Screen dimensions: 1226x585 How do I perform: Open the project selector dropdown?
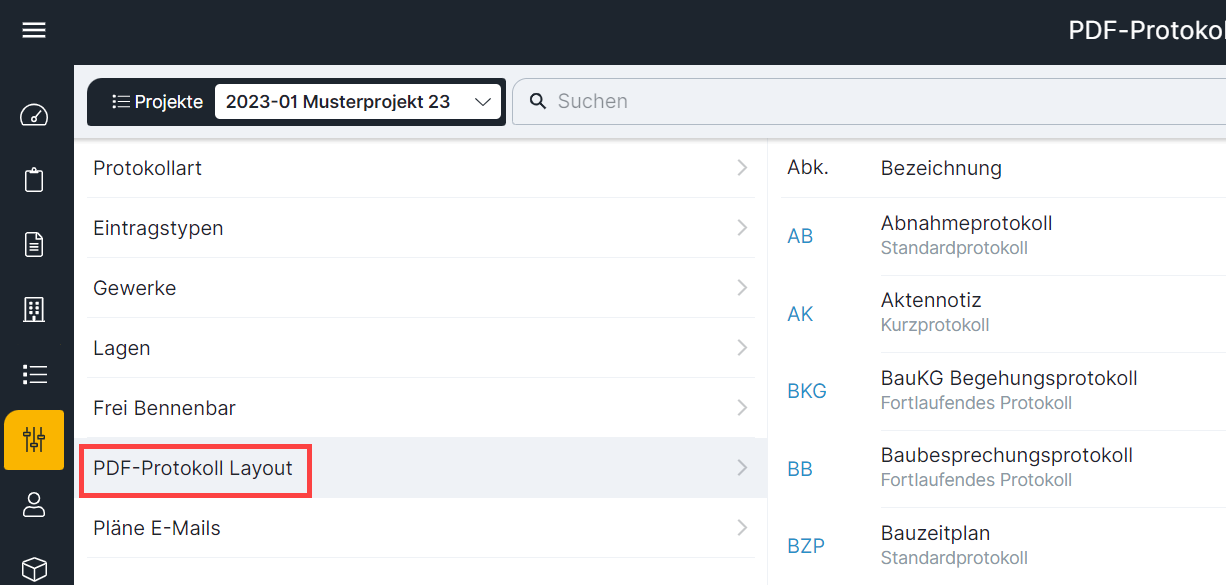pos(358,102)
